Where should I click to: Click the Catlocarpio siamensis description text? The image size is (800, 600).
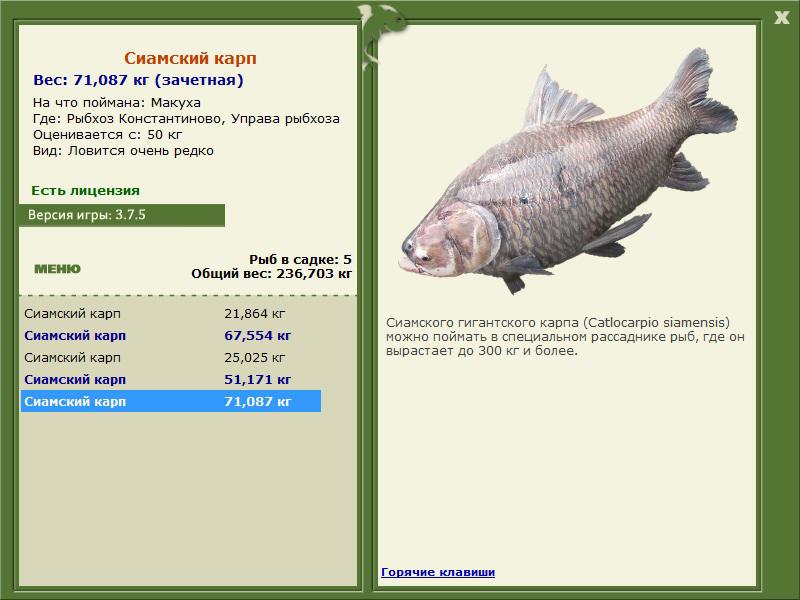(x=565, y=337)
